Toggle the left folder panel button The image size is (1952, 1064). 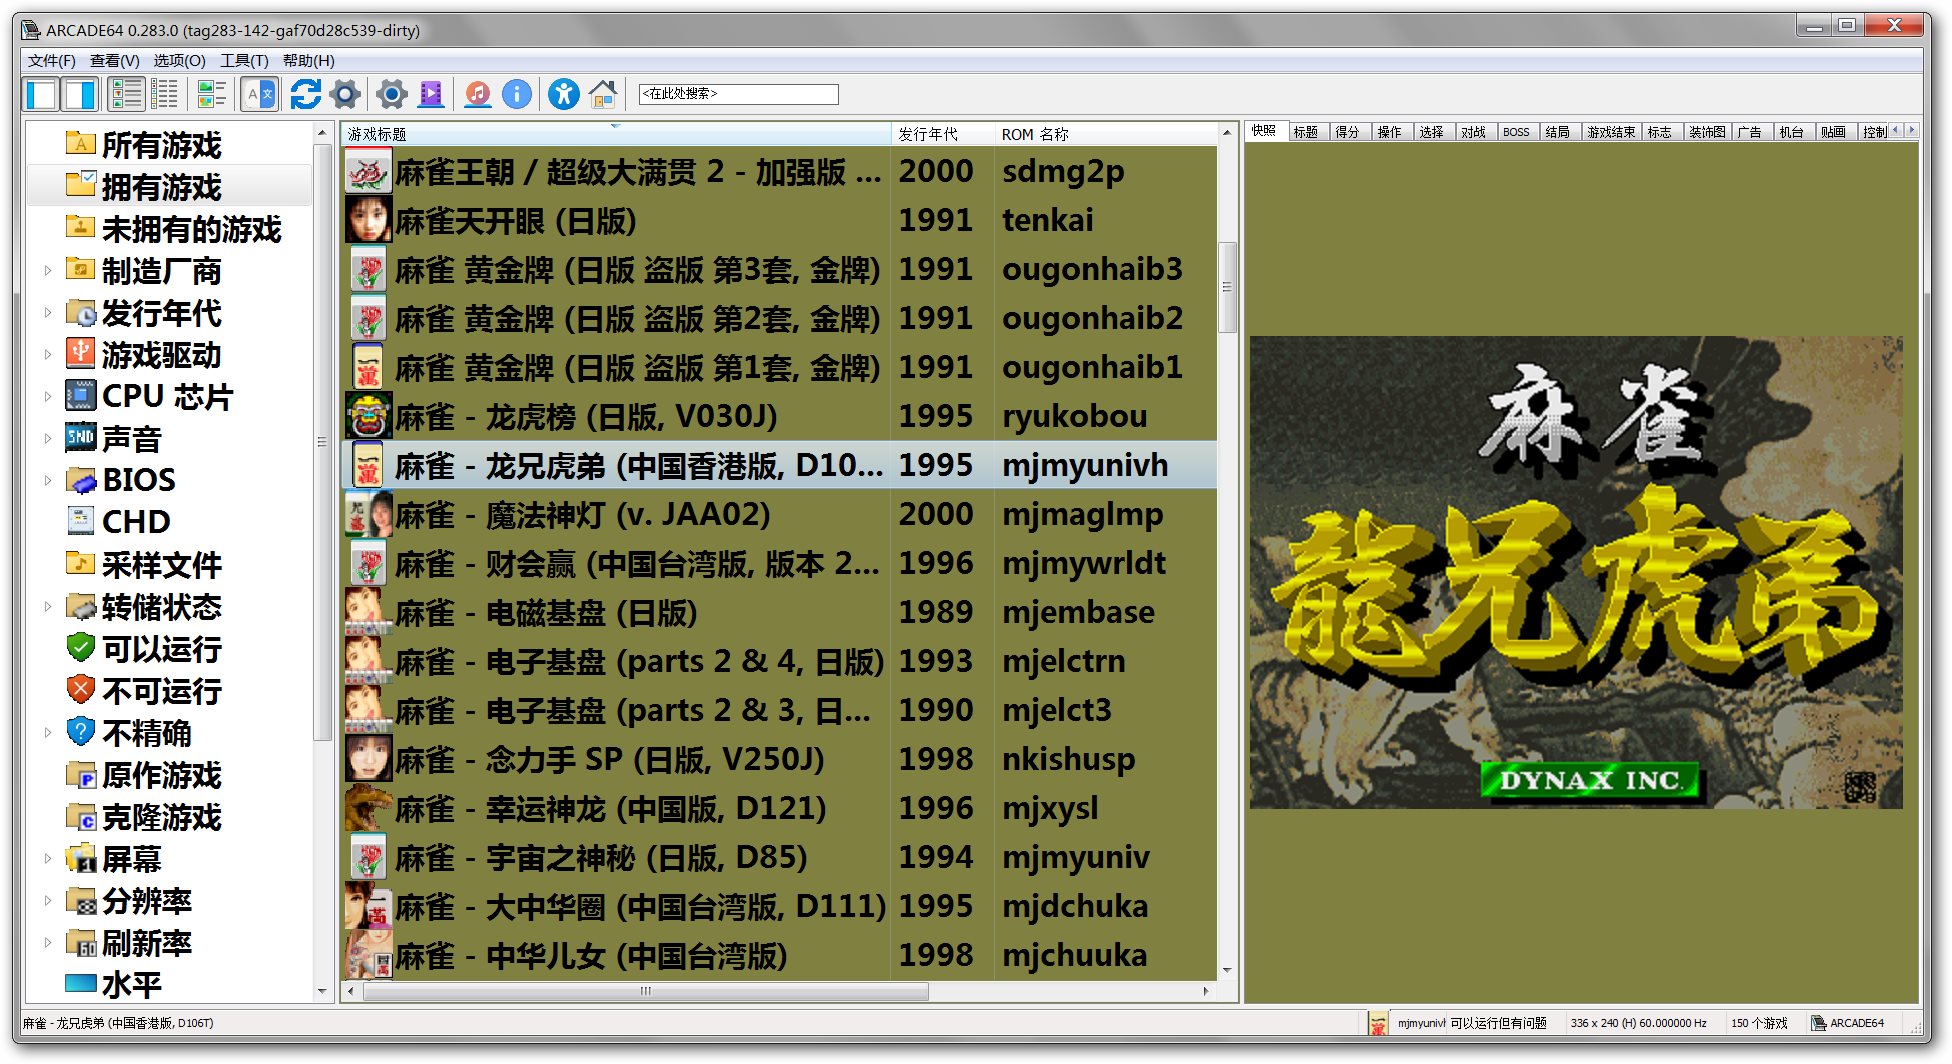(42, 94)
